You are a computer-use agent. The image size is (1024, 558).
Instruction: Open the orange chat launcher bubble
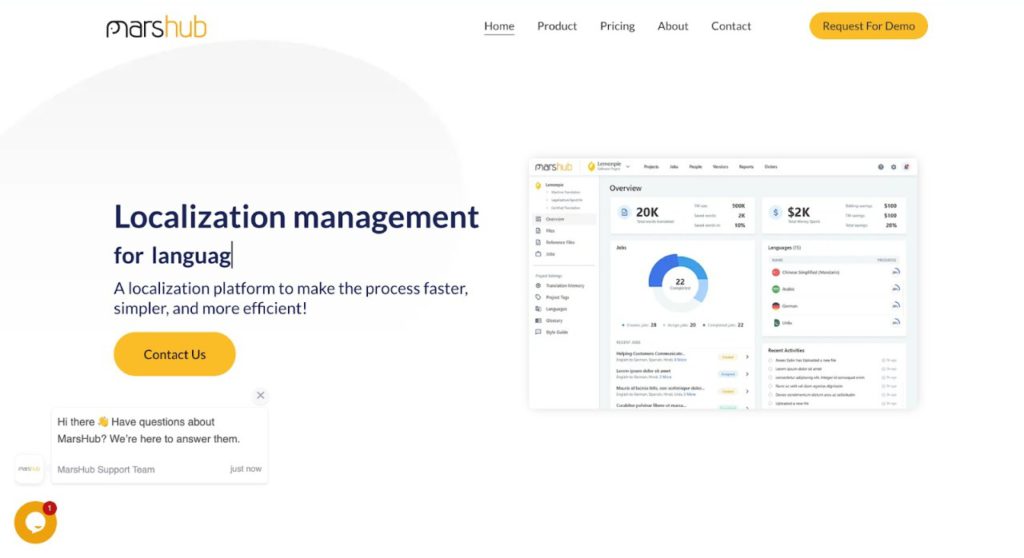coord(35,522)
